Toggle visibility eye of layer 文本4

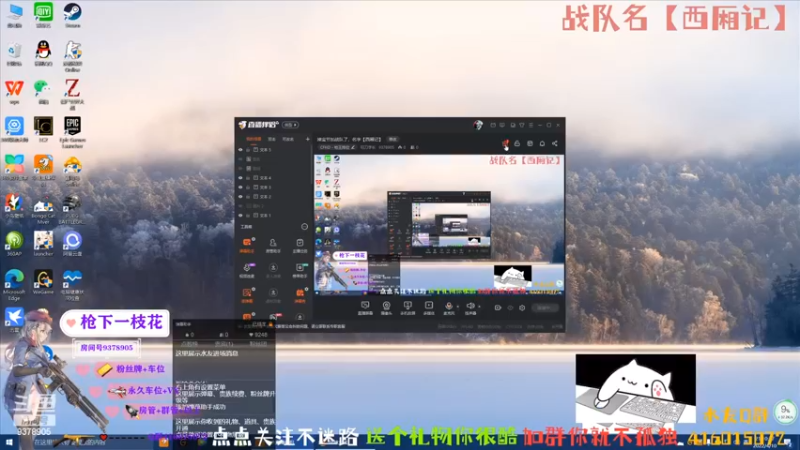click(x=240, y=178)
